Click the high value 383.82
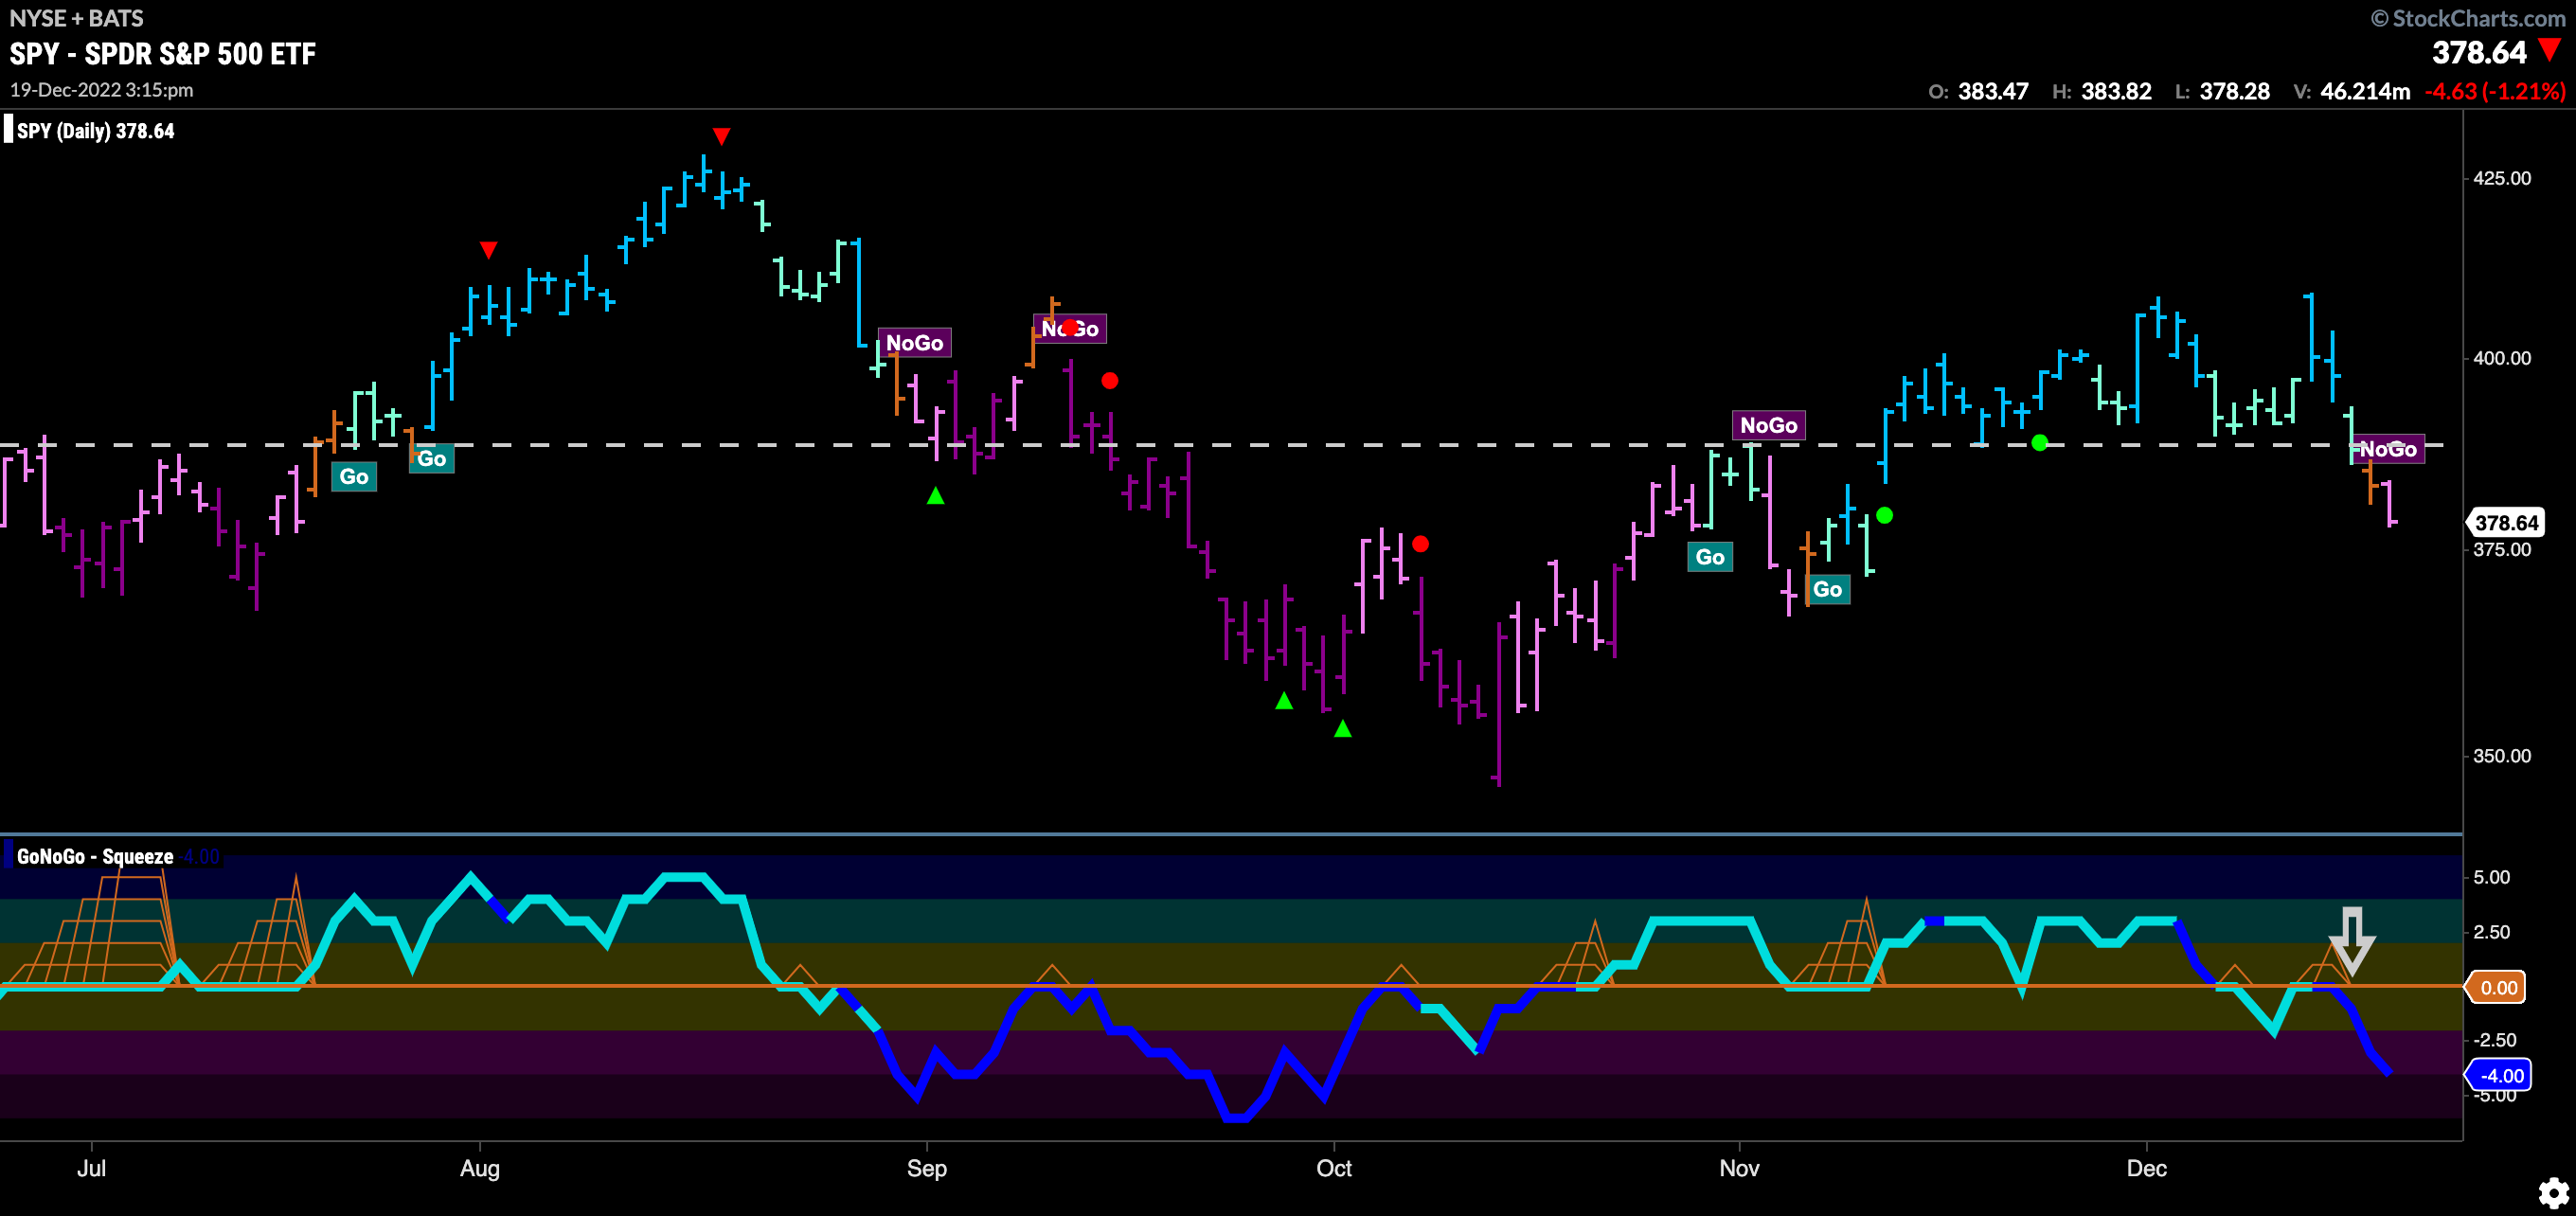The height and width of the screenshot is (1216, 2576). coord(2116,91)
